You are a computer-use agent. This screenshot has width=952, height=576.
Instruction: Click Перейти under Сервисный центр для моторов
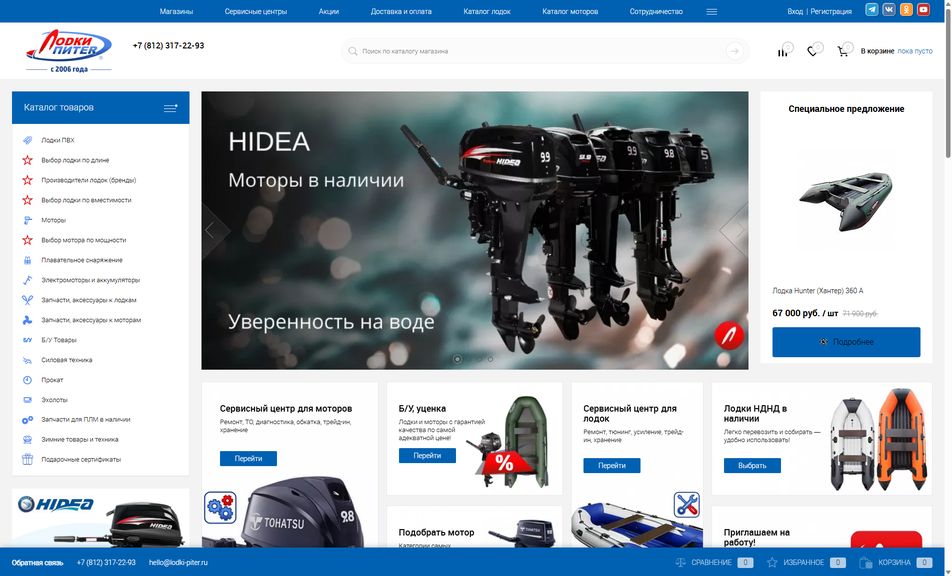pyautogui.click(x=248, y=458)
